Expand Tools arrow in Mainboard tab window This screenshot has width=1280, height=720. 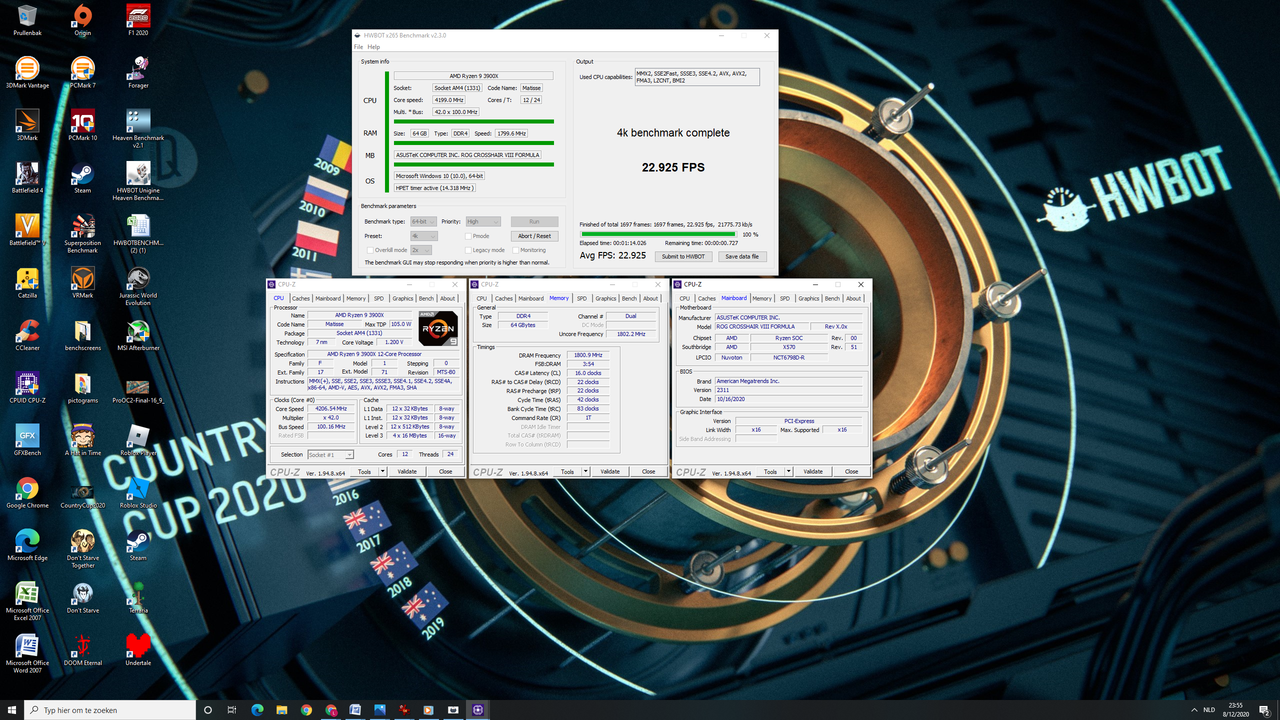click(x=787, y=471)
